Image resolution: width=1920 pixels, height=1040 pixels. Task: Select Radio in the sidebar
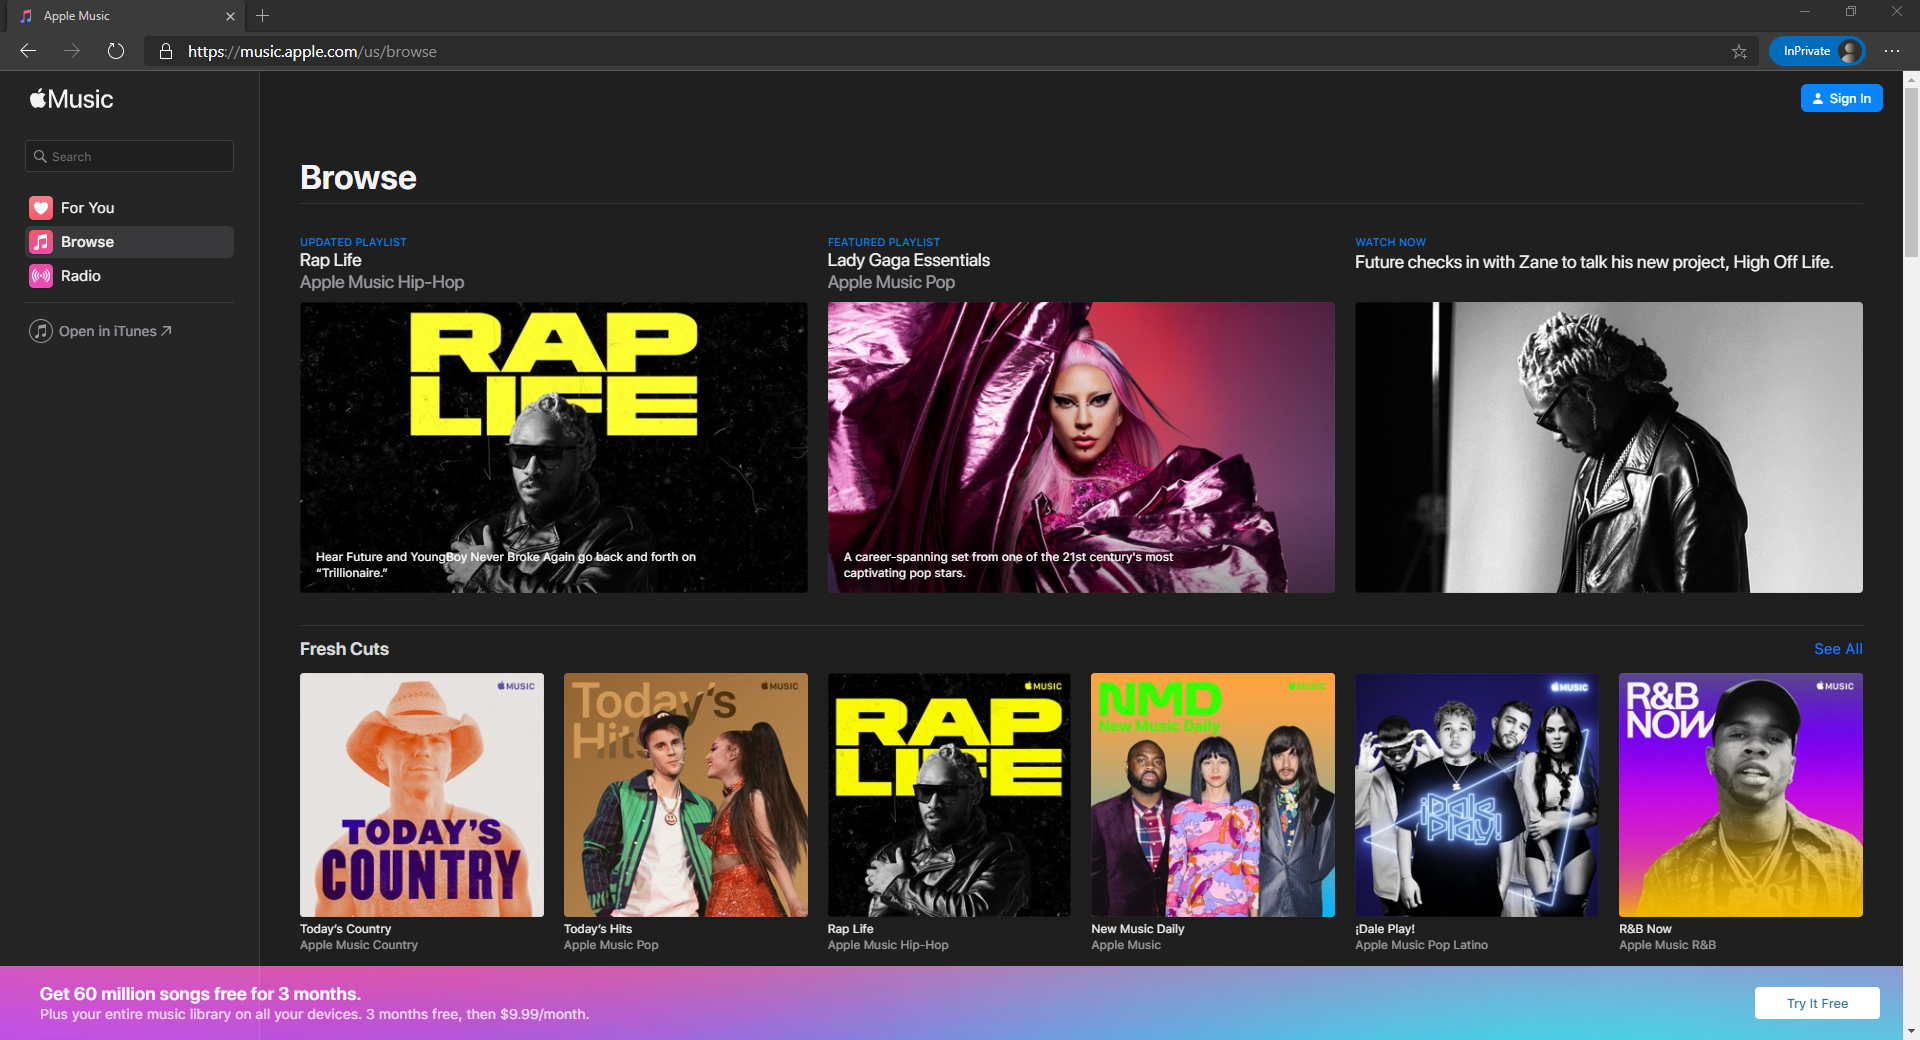[130, 276]
